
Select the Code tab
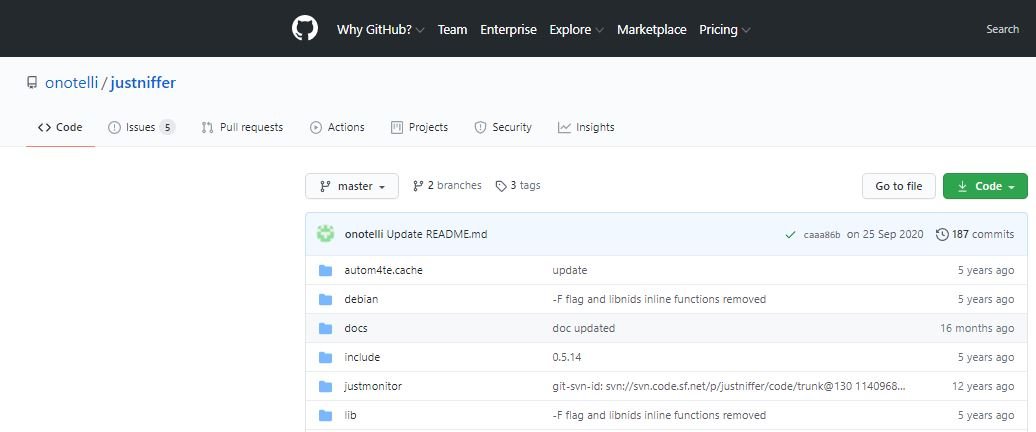coord(60,127)
